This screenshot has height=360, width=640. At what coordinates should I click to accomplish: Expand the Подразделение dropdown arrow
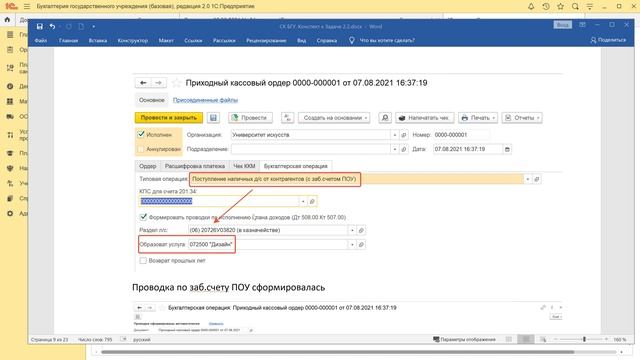click(x=395, y=149)
